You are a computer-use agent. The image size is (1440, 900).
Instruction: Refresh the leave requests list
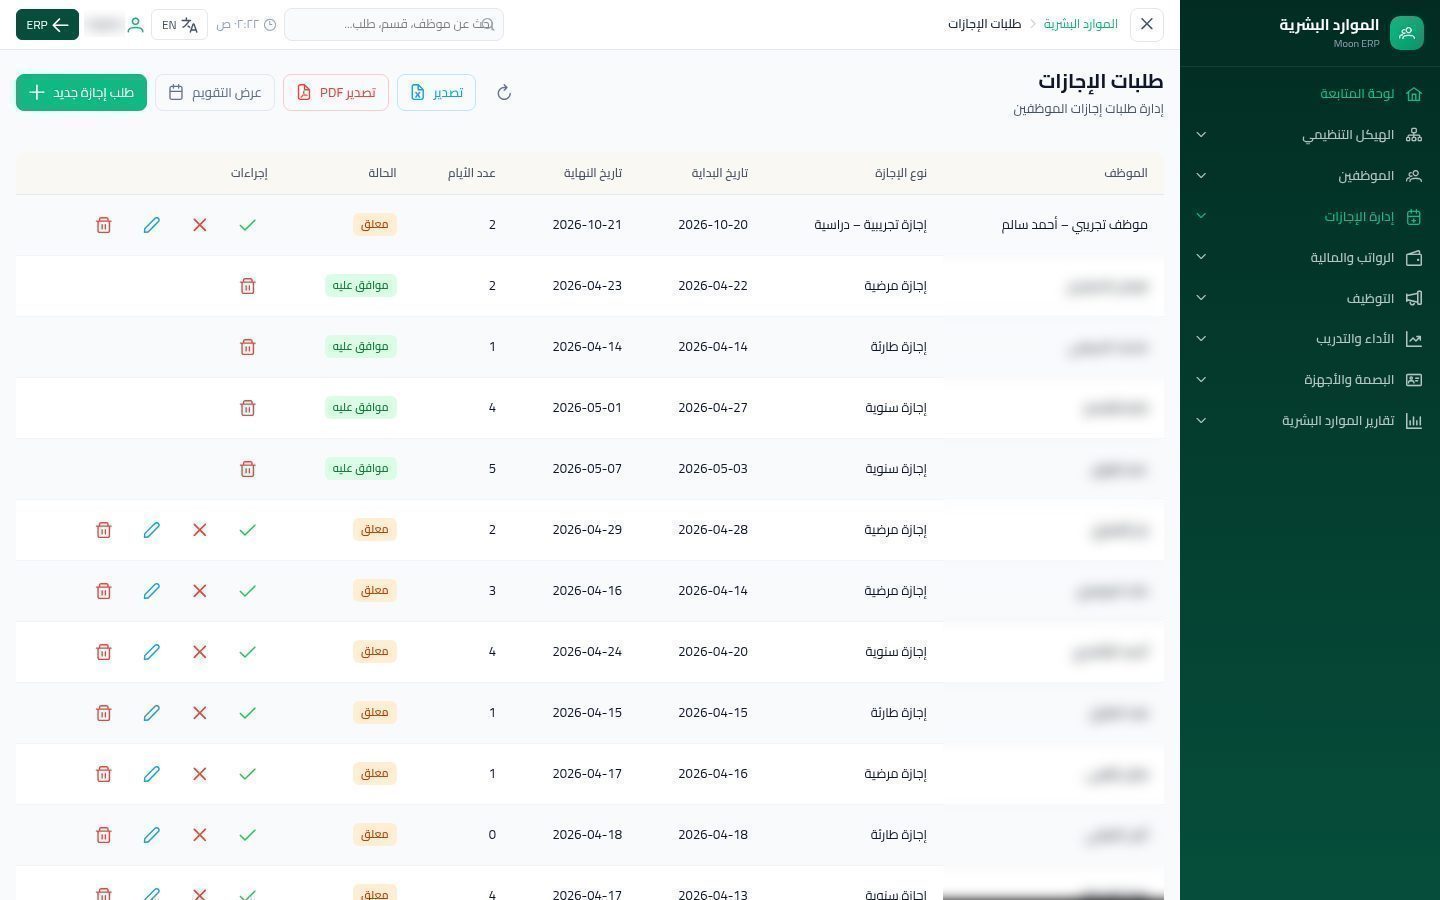coord(504,93)
